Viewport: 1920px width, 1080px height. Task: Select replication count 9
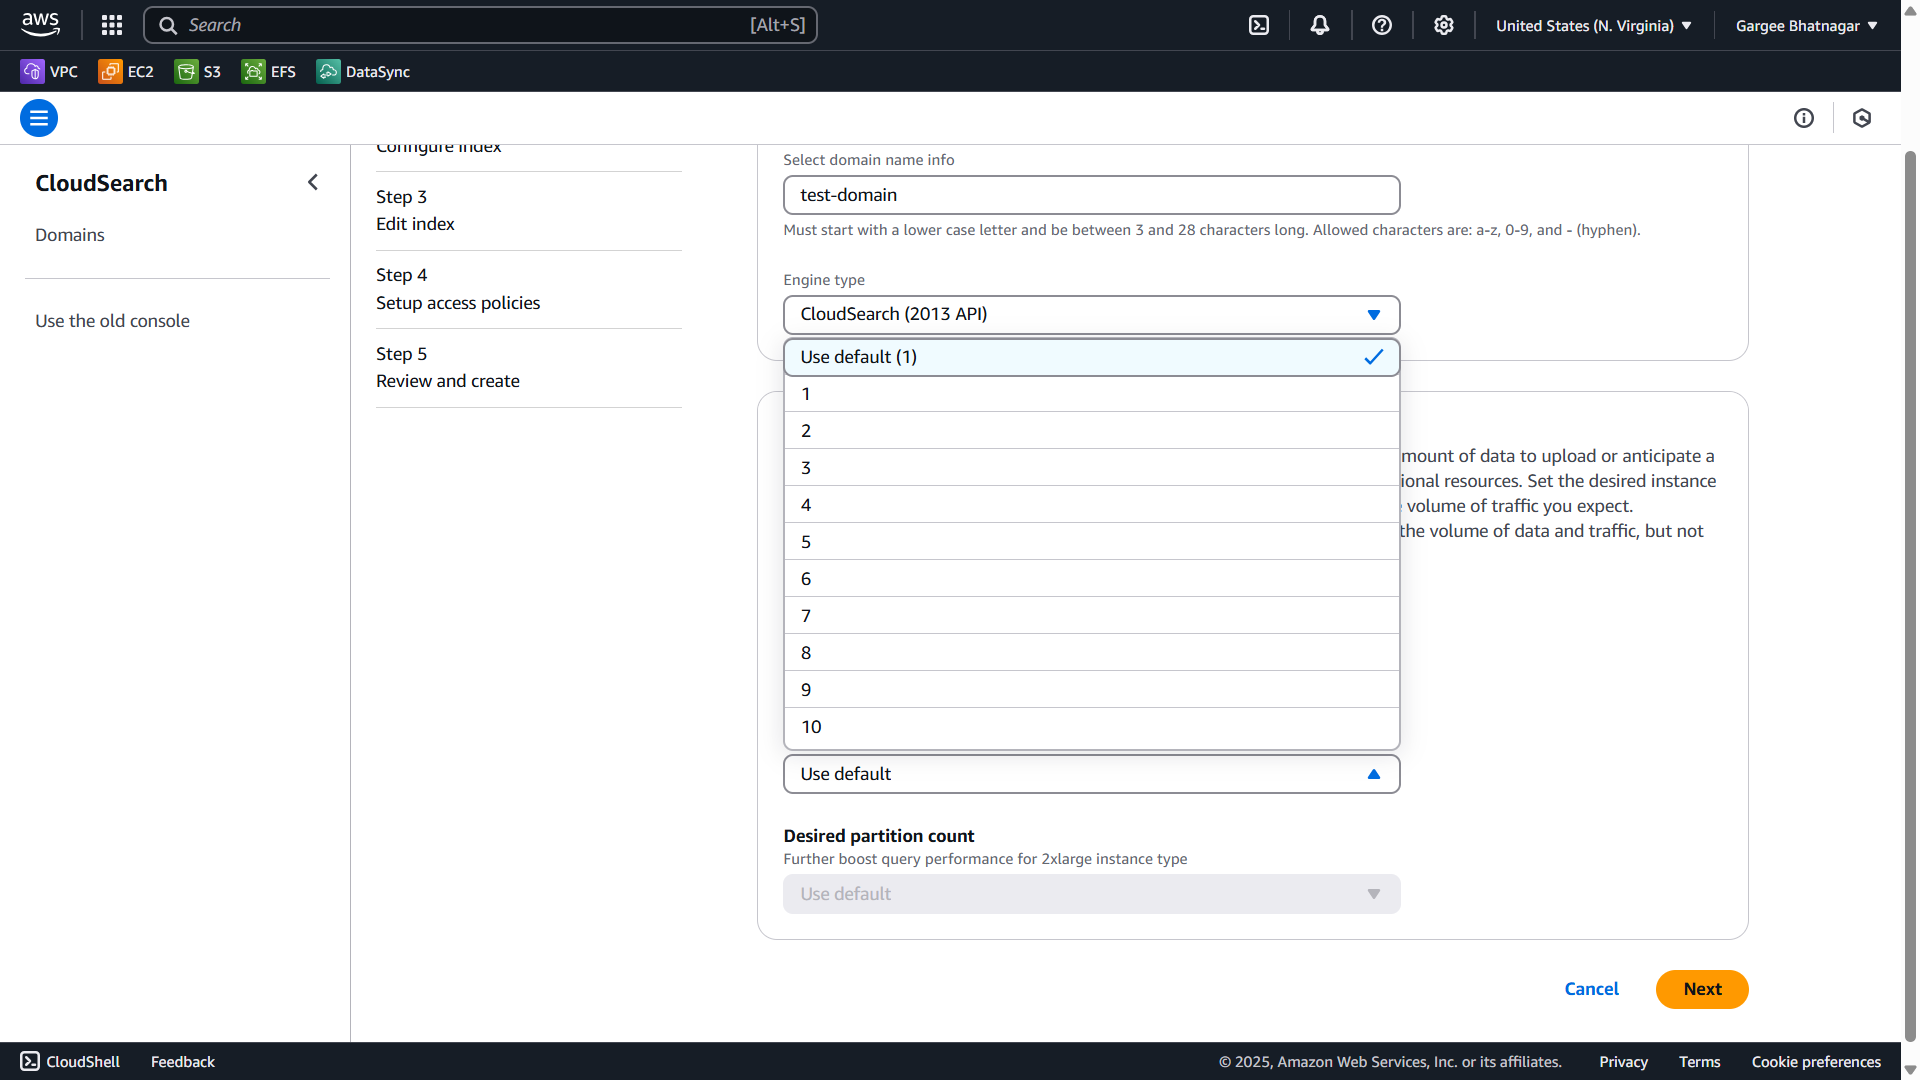[1091, 690]
